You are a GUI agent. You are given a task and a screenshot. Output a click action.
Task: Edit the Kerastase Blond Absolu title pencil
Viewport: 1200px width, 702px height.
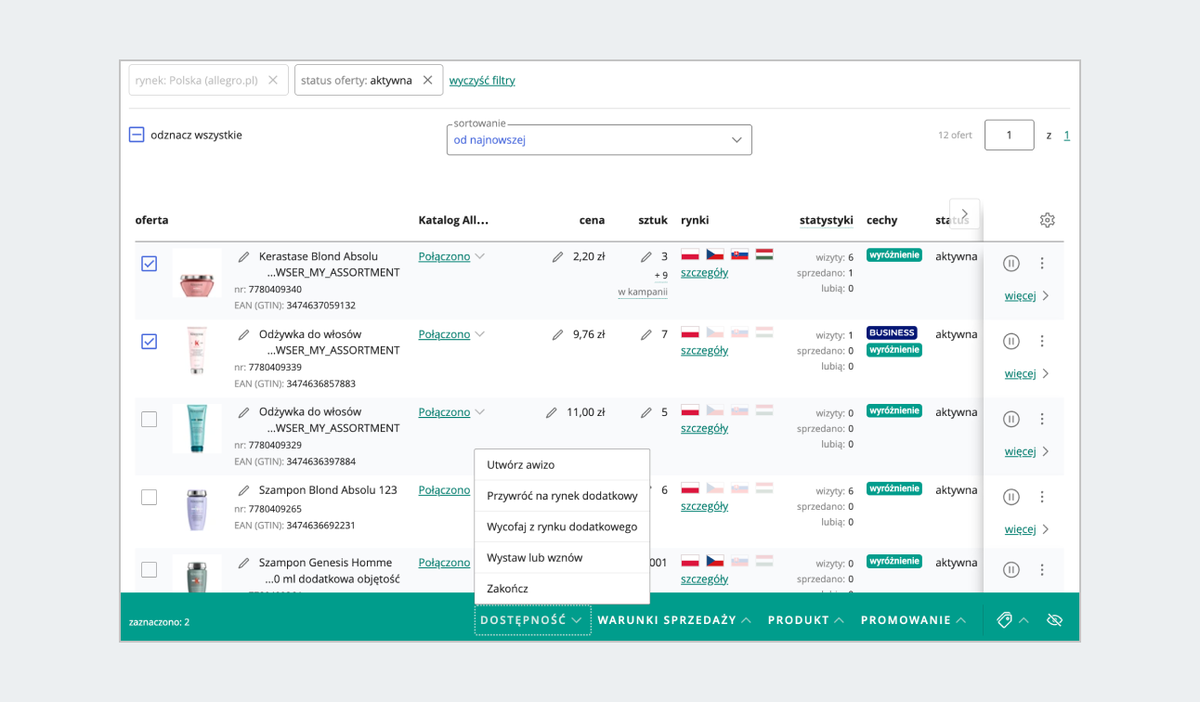(244, 257)
